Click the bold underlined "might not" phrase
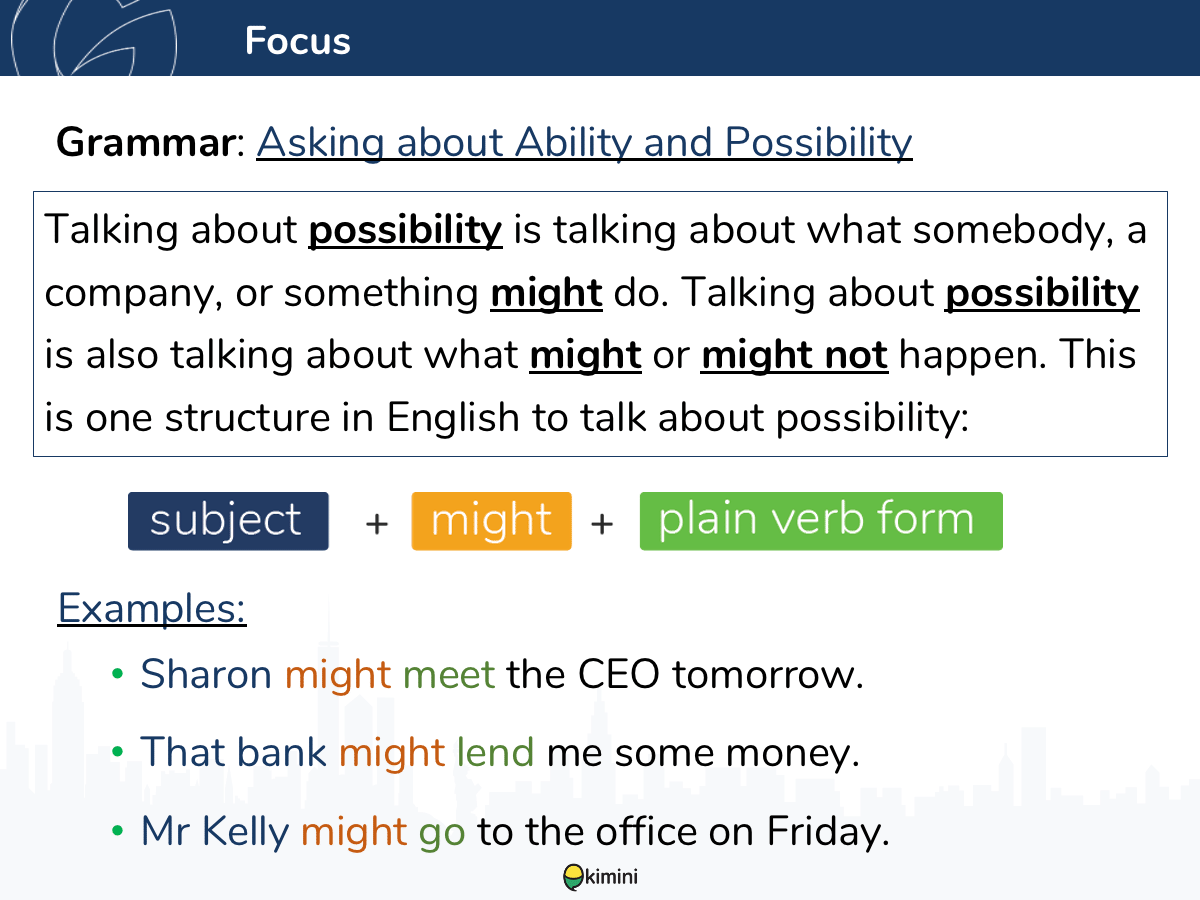The image size is (1200, 900). pyautogui.click(x=794, y=355)
